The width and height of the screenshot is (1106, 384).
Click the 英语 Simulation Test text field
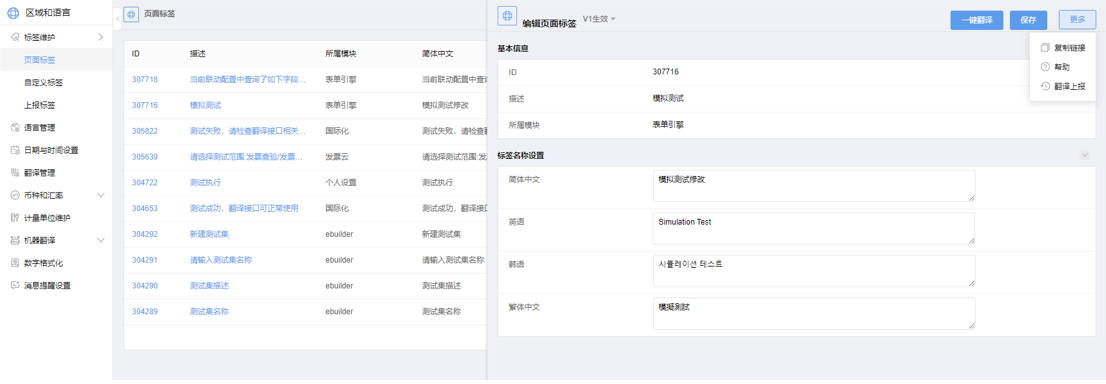click(814, 229)
